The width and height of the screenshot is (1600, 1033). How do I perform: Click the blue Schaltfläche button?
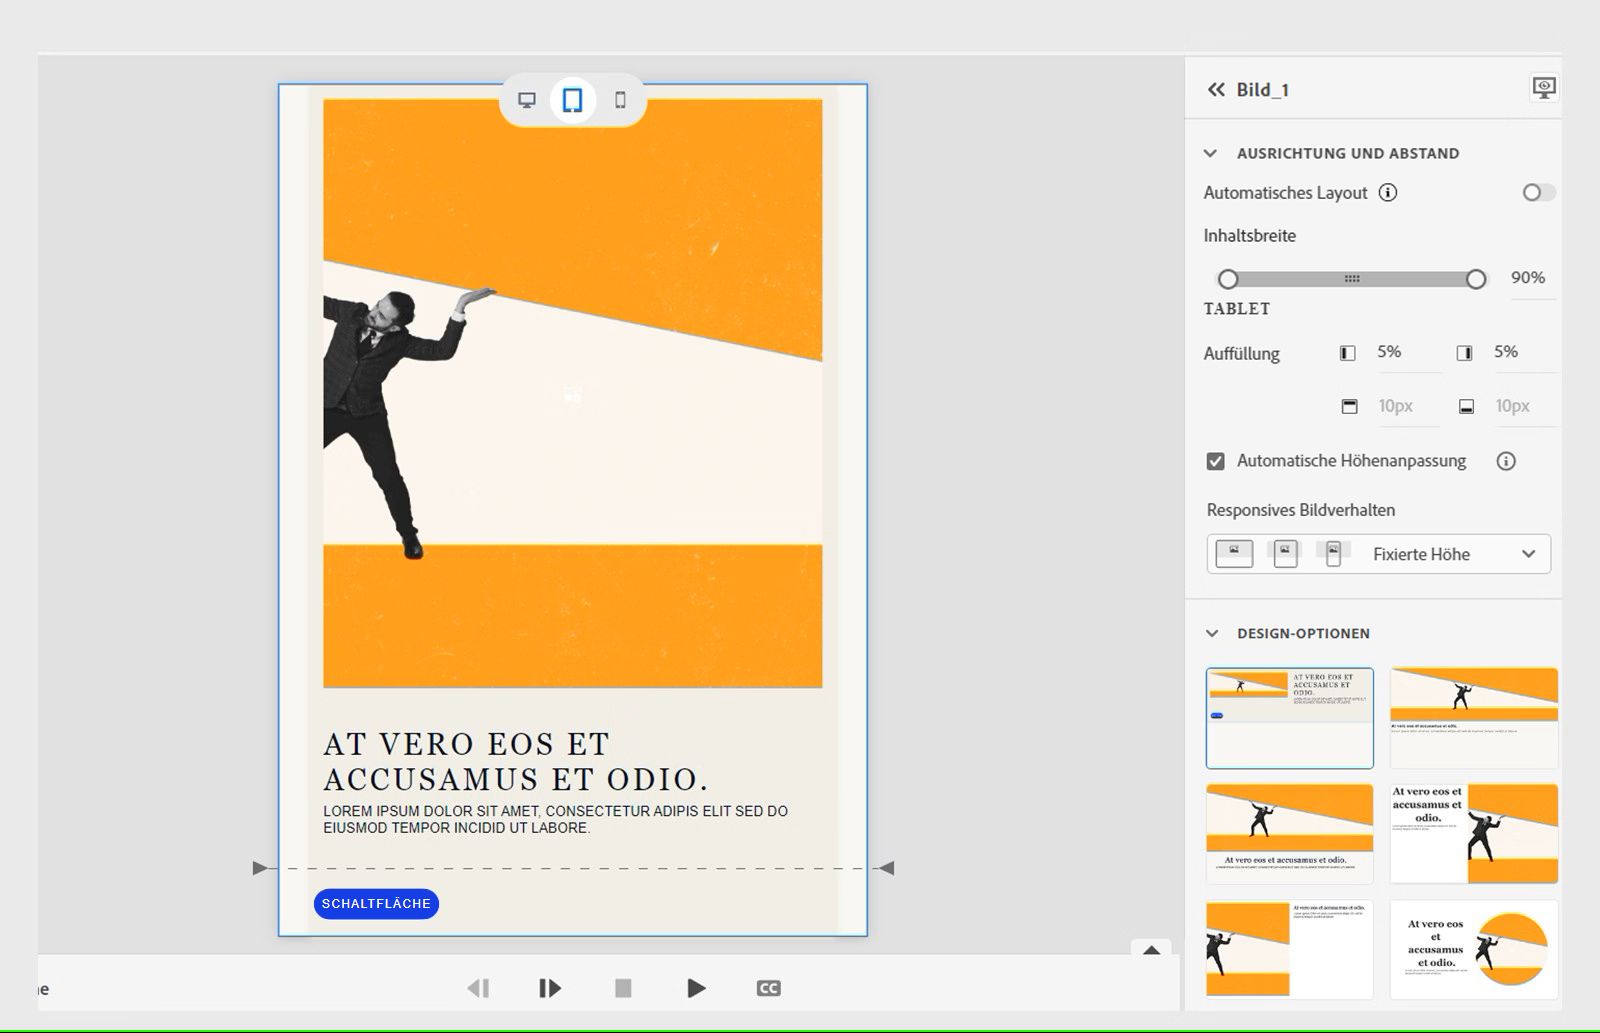[x=376, y=903]
